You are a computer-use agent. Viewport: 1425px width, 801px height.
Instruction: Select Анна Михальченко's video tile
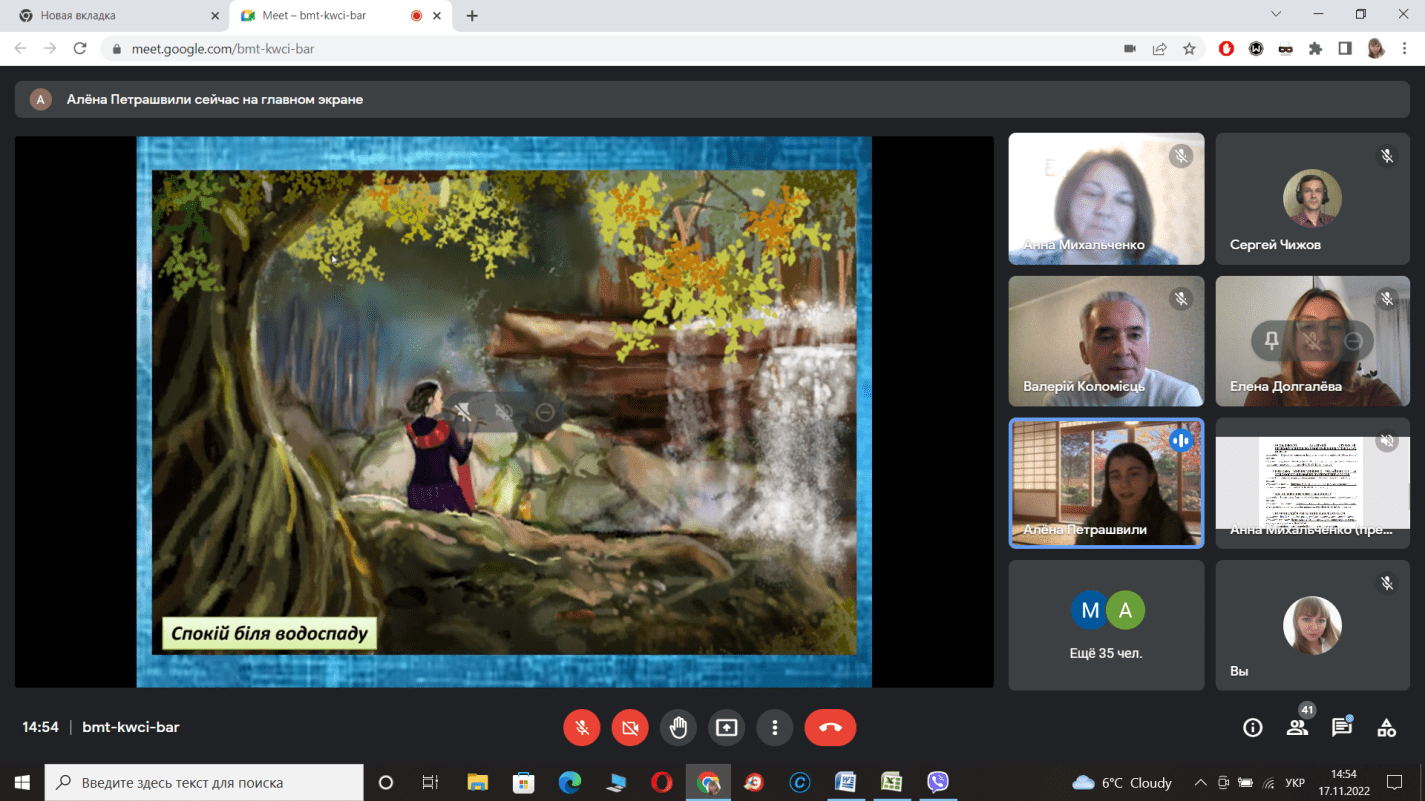1106,199
